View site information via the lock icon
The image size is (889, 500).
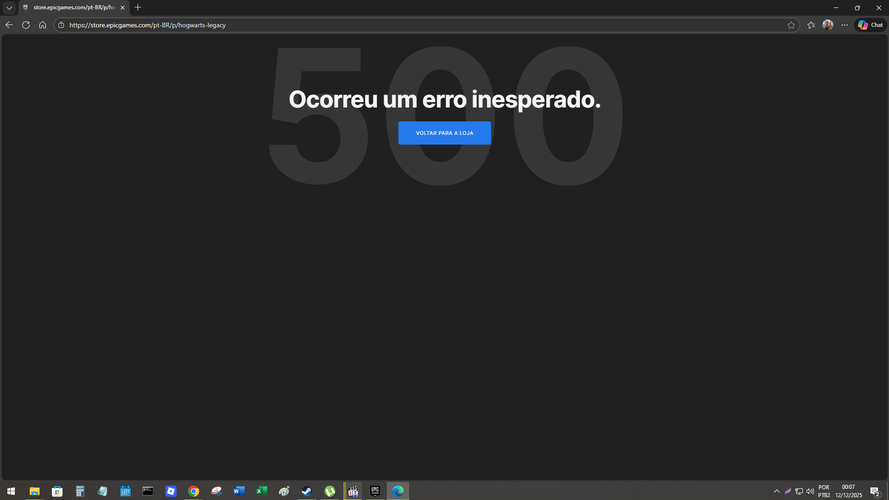click(61, 25)
